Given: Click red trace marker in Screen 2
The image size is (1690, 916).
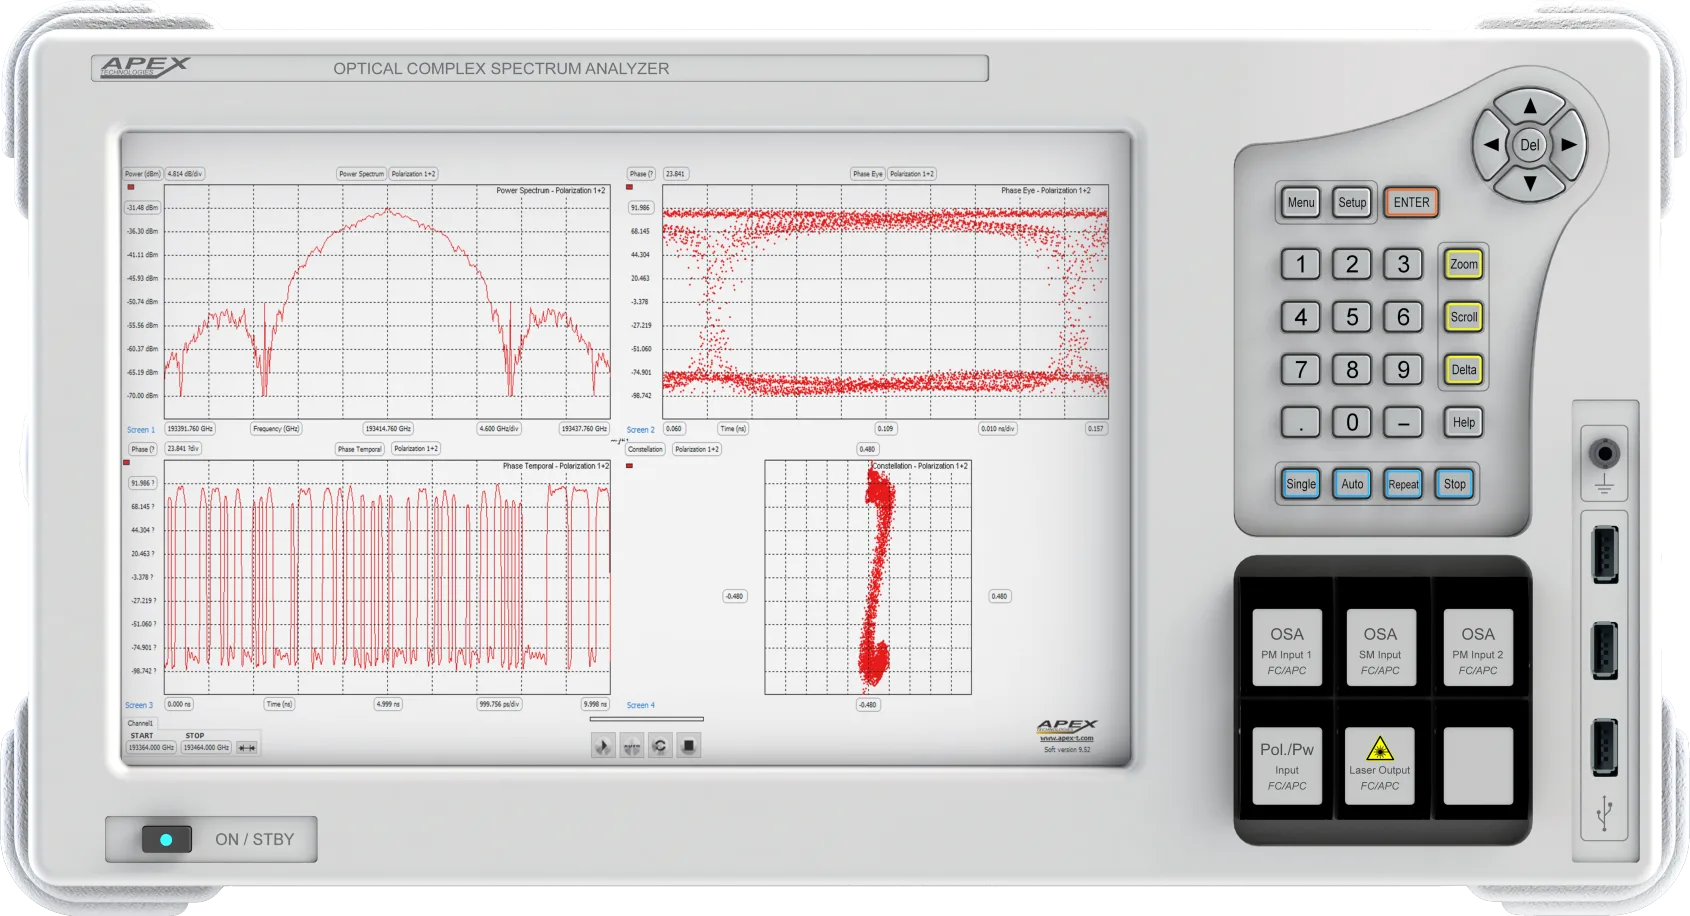Looking at the screenshot, I should (x=629, y=187).
